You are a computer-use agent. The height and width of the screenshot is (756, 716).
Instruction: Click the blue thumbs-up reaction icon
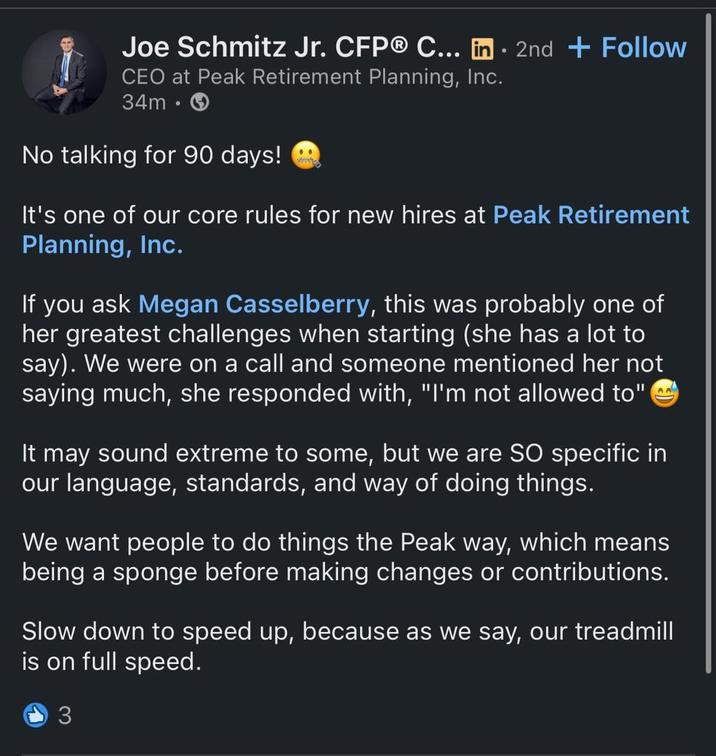[36, 715]
